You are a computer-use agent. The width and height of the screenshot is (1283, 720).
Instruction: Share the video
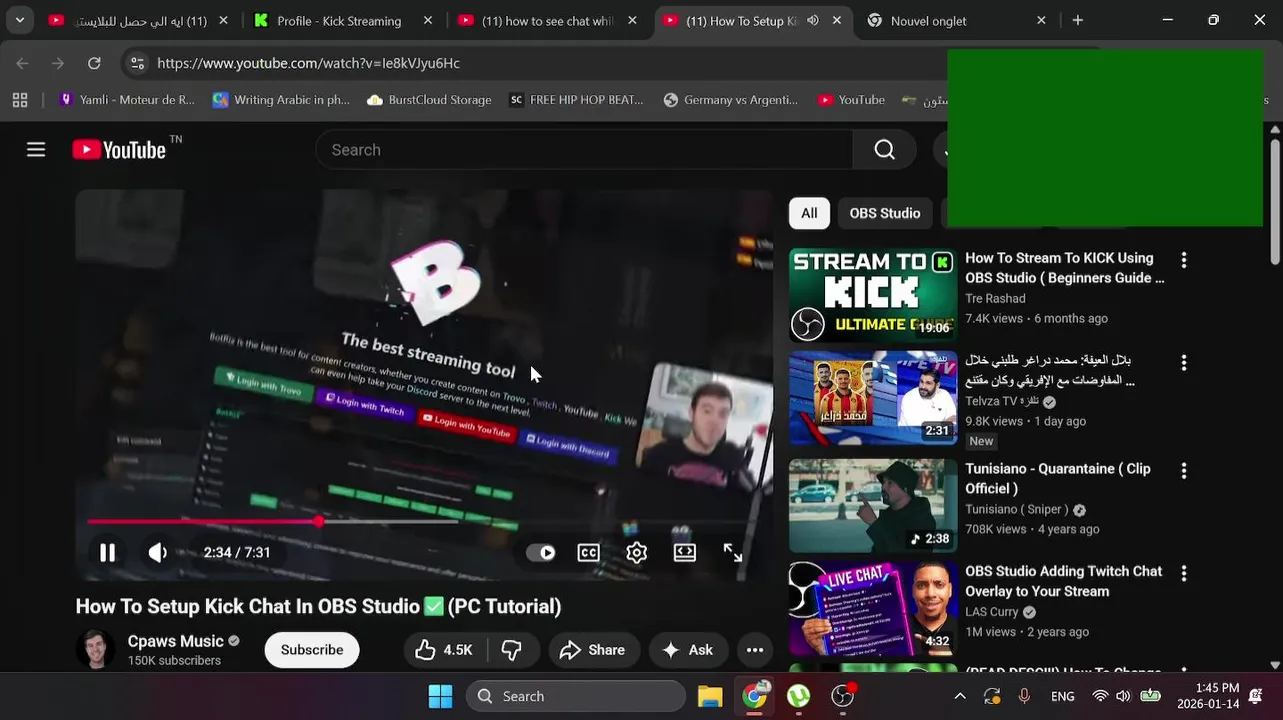point(592,650)
